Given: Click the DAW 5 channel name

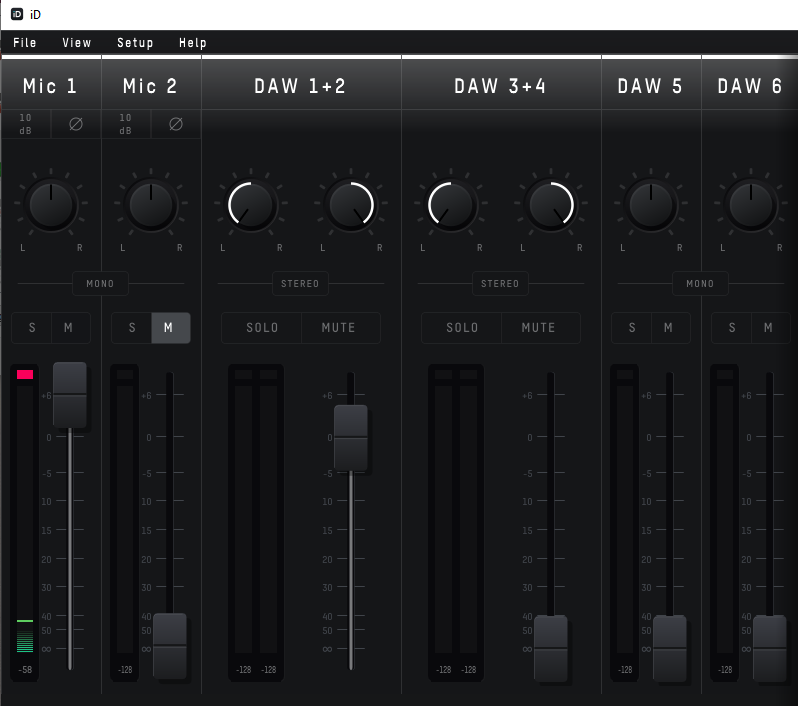Looking at the screenshot, I should click(650, 86).
